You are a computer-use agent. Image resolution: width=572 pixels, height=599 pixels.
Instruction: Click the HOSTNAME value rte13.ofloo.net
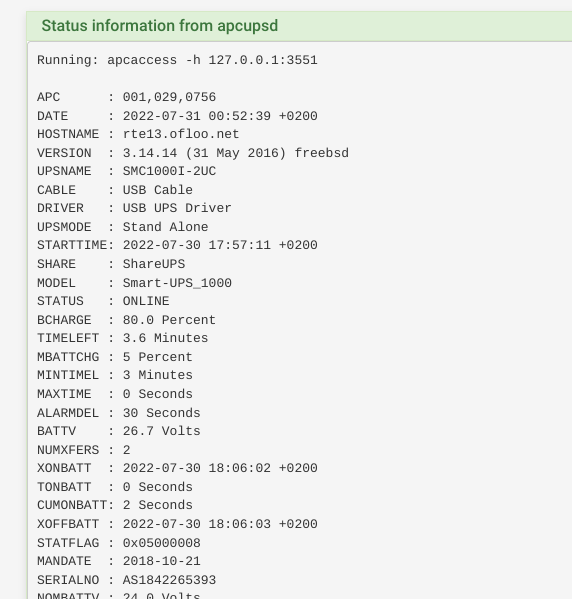(181, 134)
